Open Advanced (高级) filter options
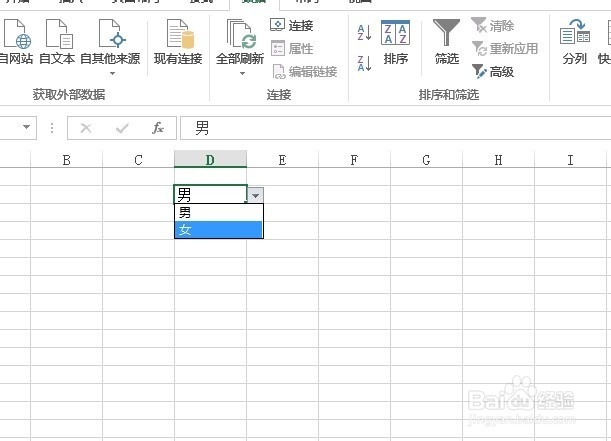Screen dimensions: 611x441 493,72
